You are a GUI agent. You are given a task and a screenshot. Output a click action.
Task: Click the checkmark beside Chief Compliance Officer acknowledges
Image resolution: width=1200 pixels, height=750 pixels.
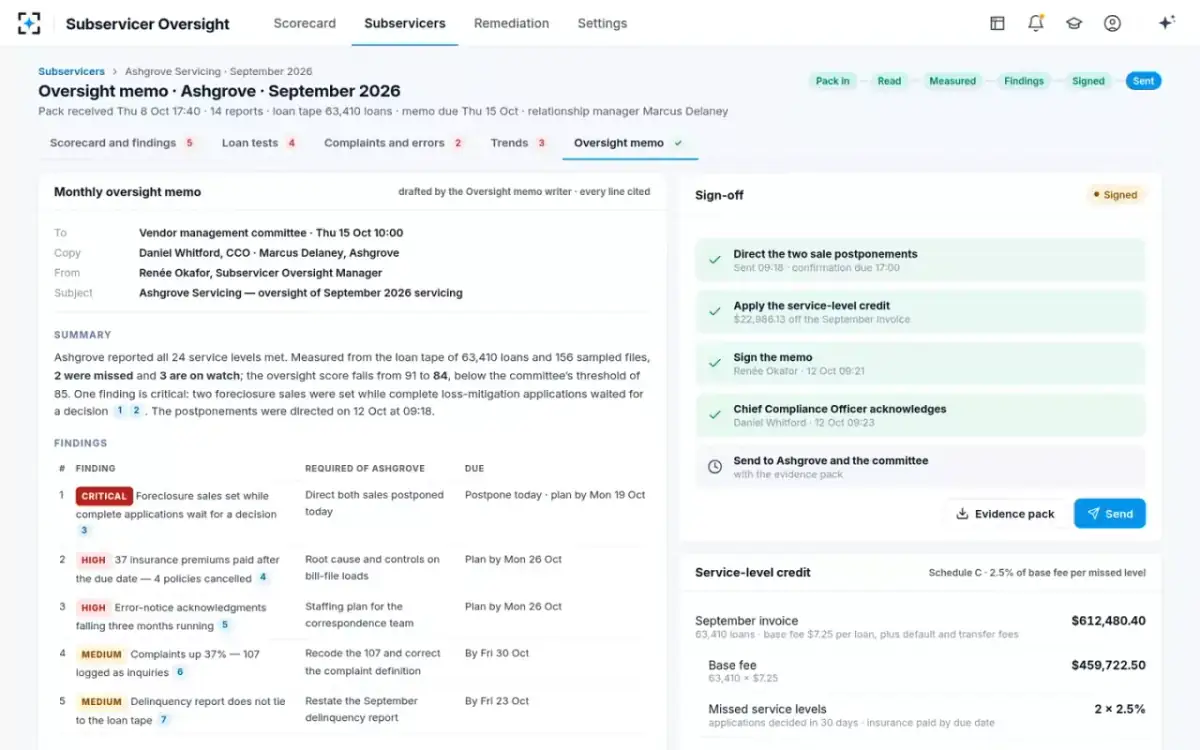(715, 415)
